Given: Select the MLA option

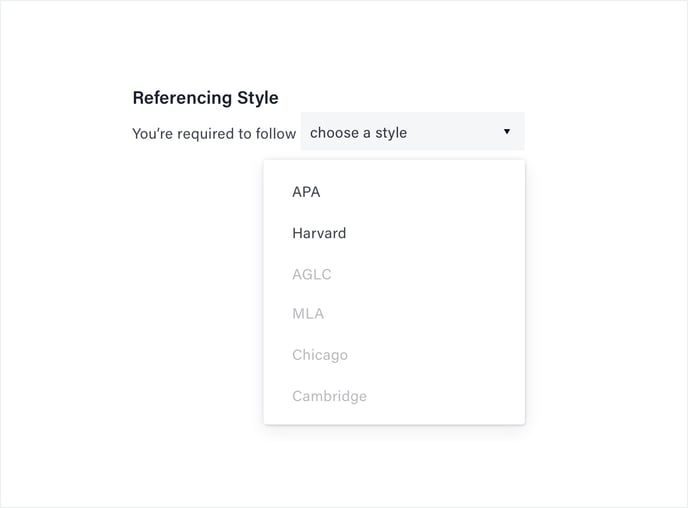Looking at the screenshot, I should point(308,314).
